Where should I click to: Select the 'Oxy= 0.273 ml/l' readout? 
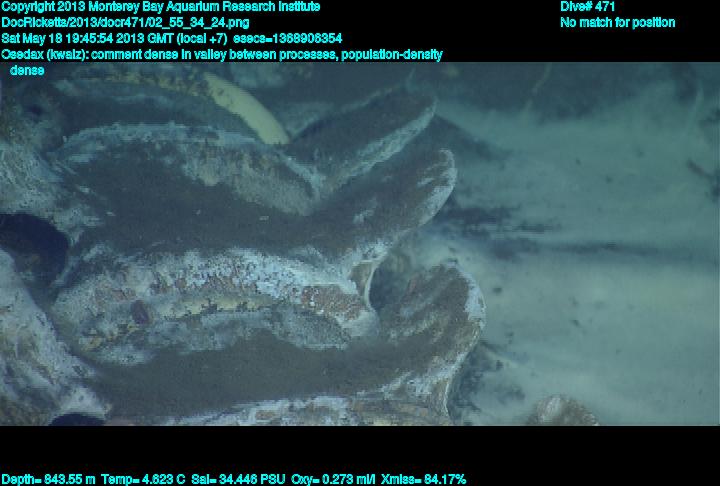(x=333, y=480)
